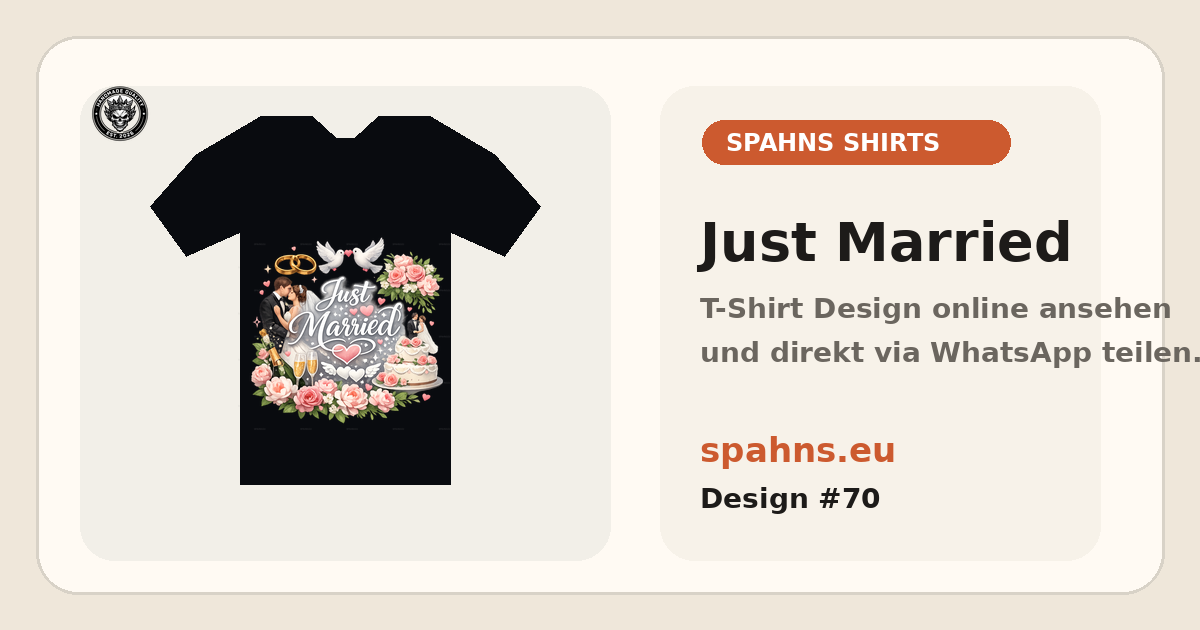Click the golden wedding rings graphic
This screenshot has width=1200, height=630.
coord(294,264)
